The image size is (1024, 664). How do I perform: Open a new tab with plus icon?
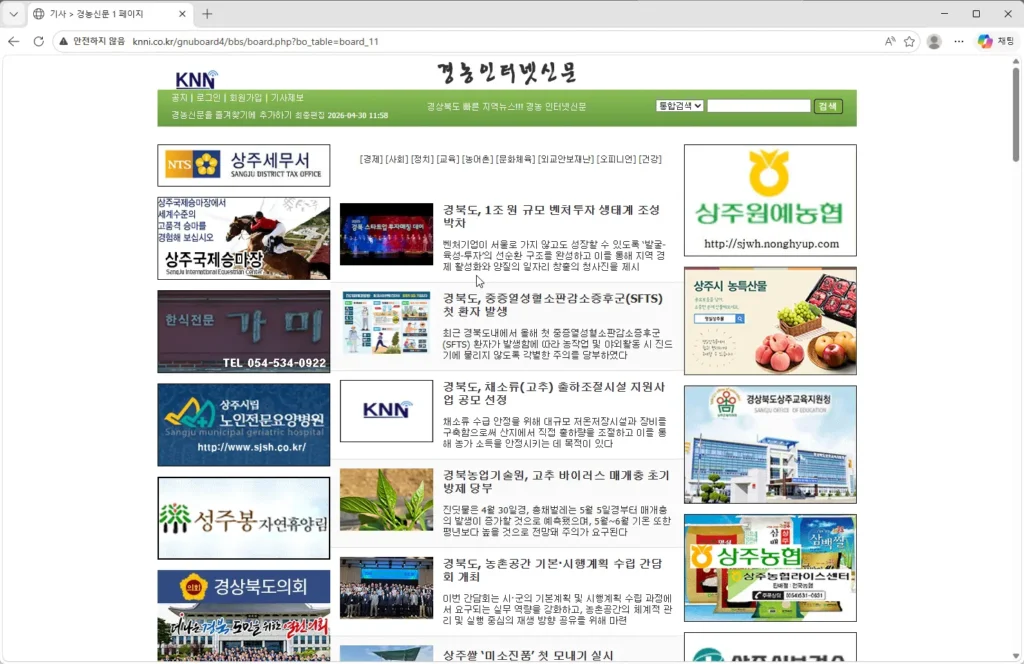point(207,14)
